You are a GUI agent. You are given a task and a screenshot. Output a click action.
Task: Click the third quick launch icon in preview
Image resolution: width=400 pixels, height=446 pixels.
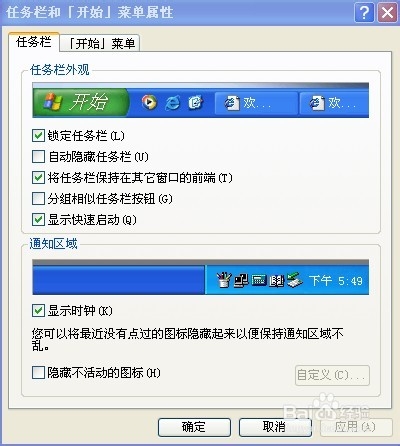tap(195, 102)
